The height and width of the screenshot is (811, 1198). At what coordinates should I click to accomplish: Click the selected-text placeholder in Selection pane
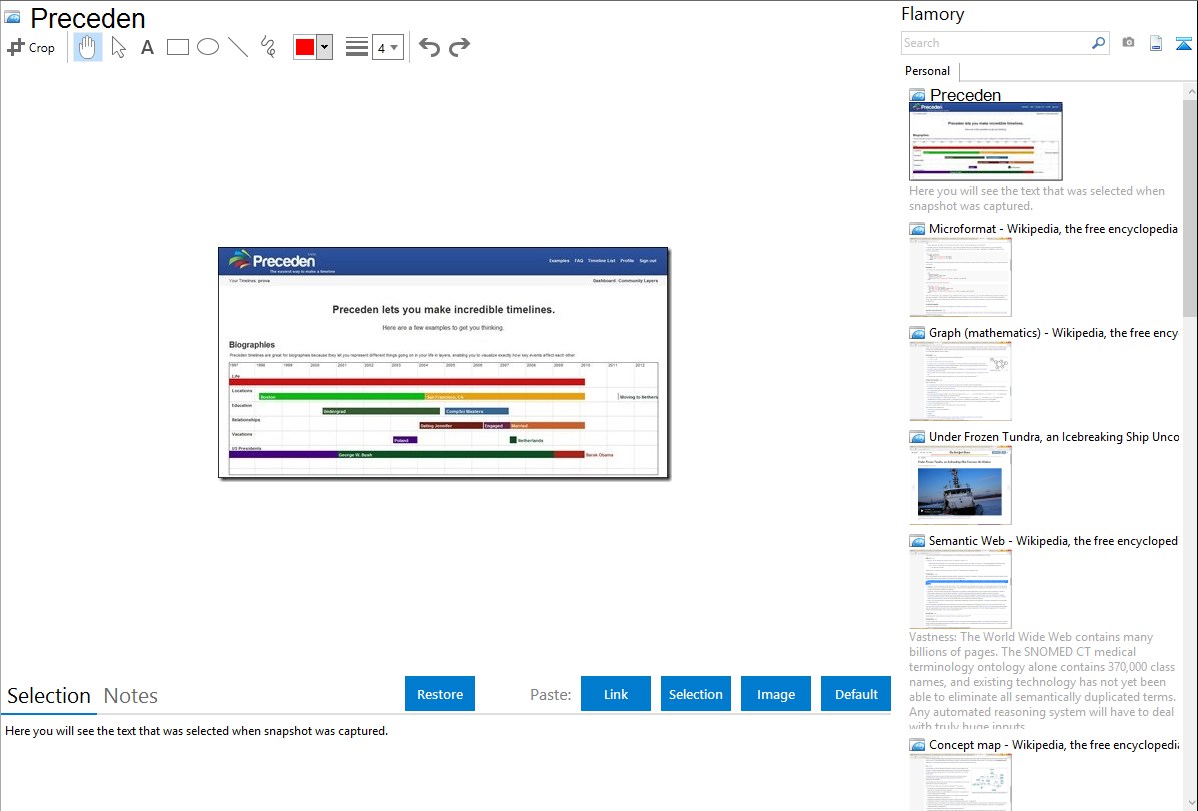coord(196,731)
